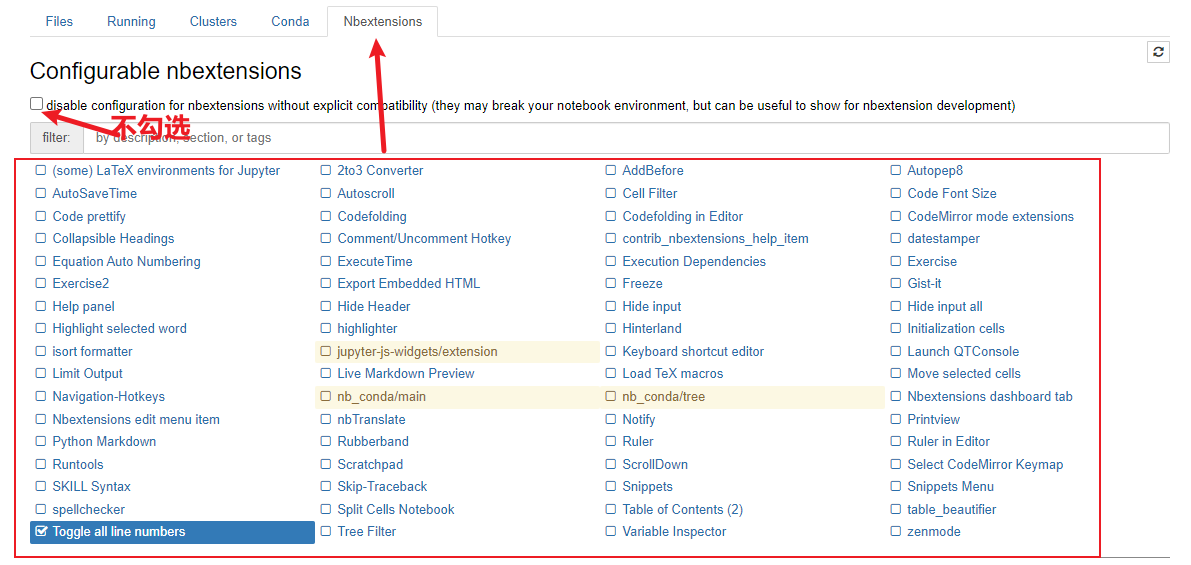Open the Clusters tab

pyautogui.click(x=213, y=21)
